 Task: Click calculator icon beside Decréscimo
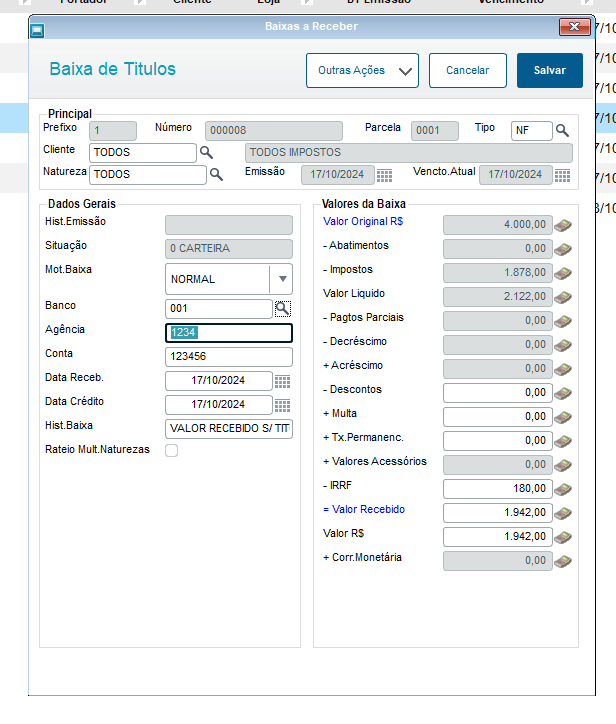point(563,345)
